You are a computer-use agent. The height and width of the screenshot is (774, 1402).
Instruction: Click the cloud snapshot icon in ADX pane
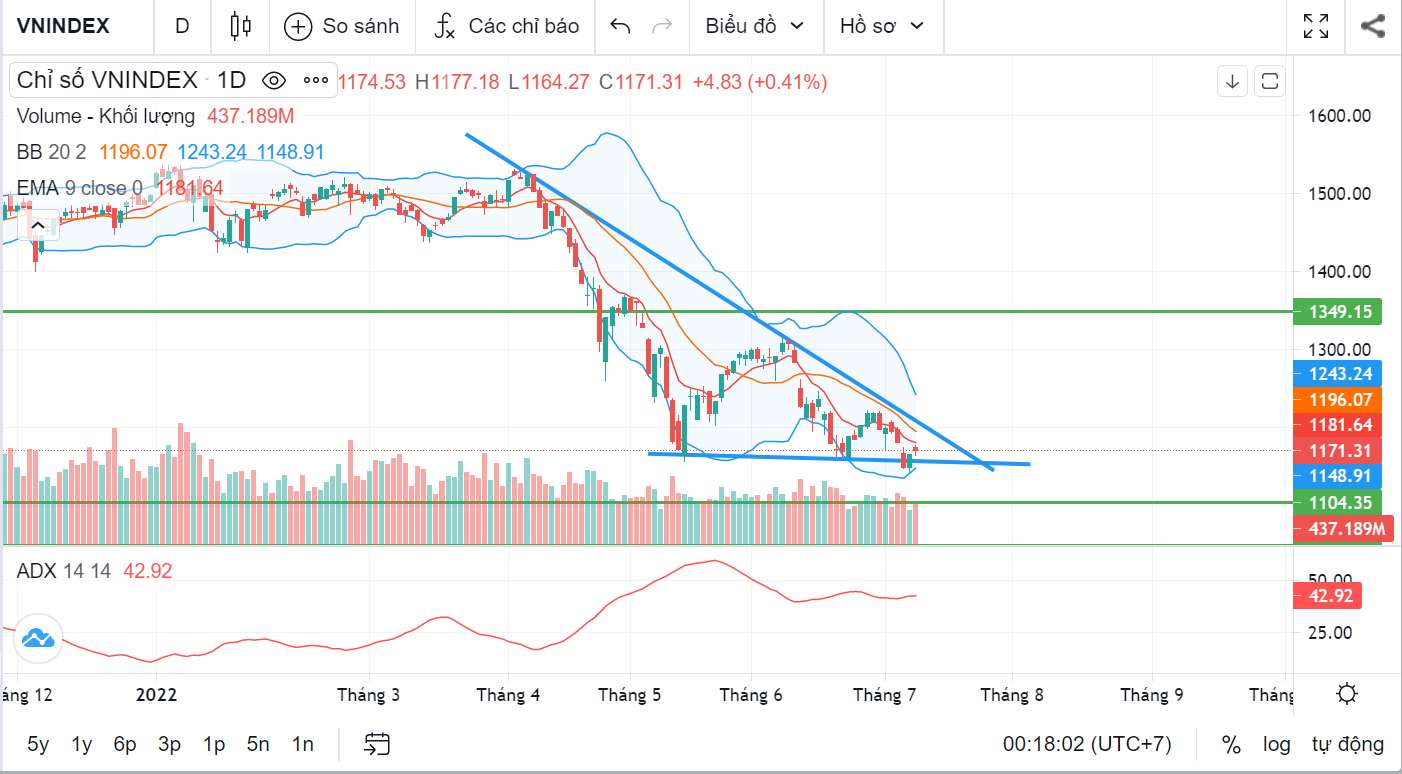click(x=37, y=638)
